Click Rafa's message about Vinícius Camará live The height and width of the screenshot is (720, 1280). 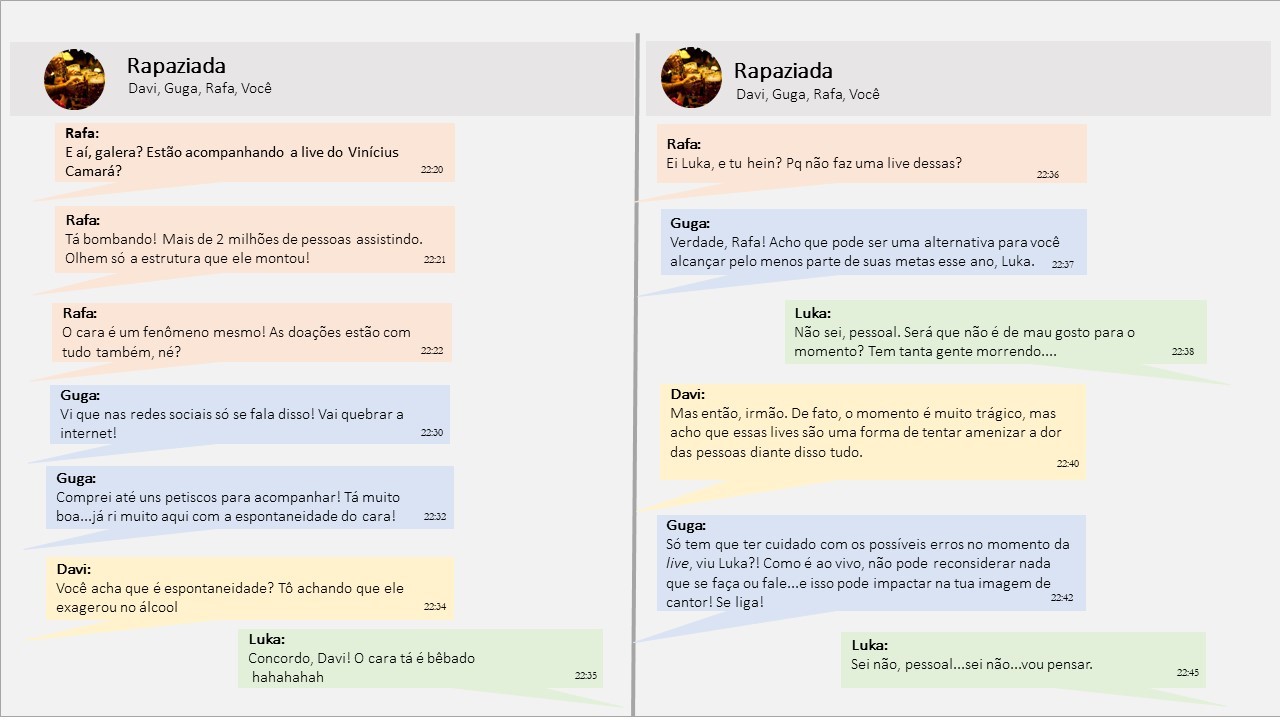pyautogui.click(x=255, y=153)
